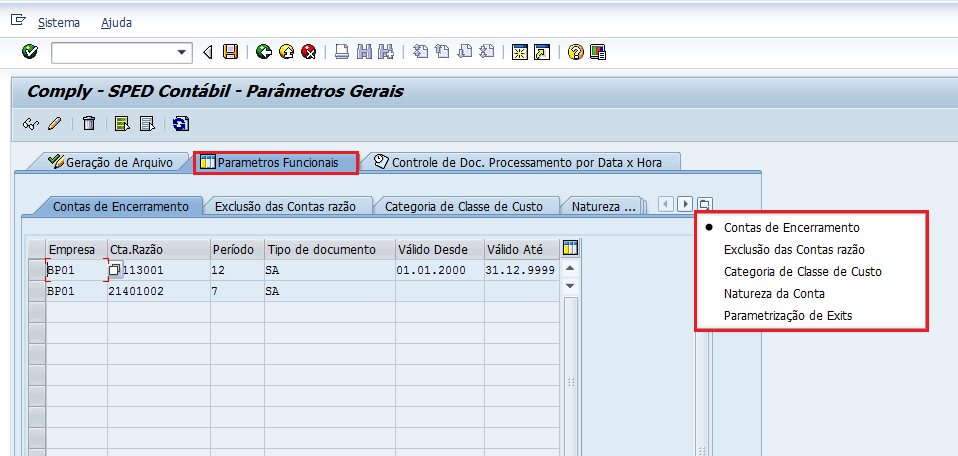The image size is (958, 456).
Task: Expand the command field dropdown arrow
Action: click(x=181, y=53)
